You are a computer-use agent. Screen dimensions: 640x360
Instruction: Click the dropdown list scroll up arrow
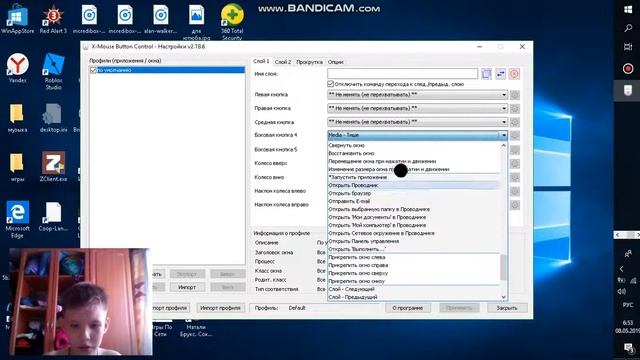[x=503, y=145]
